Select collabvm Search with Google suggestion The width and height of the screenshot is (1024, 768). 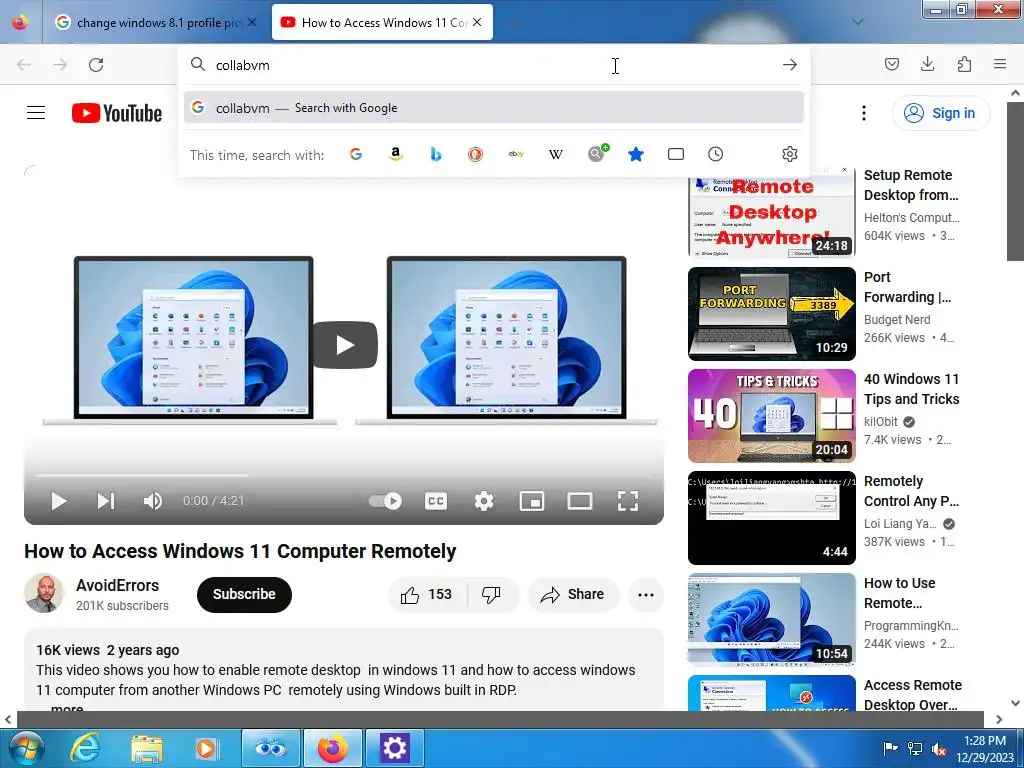coord(494,108)
